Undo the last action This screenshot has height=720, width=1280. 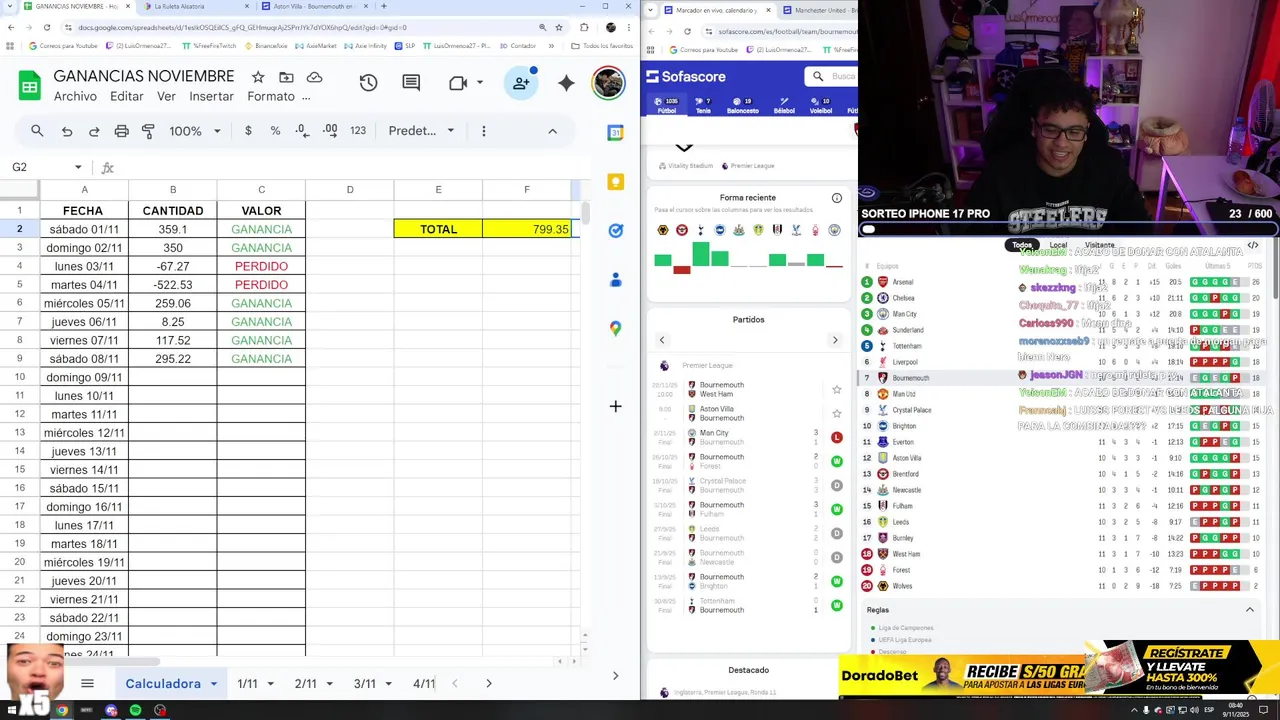[67, 131]
